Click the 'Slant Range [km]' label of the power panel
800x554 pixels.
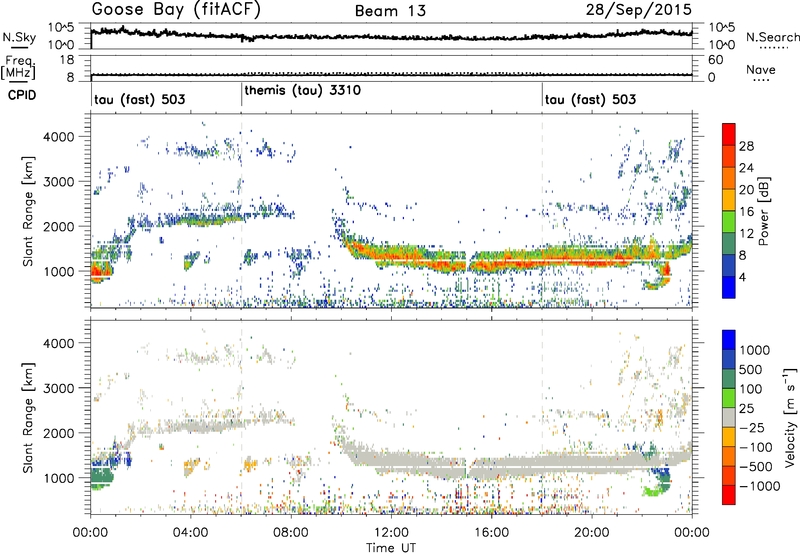pyautogui.click(x=28, y=211)
